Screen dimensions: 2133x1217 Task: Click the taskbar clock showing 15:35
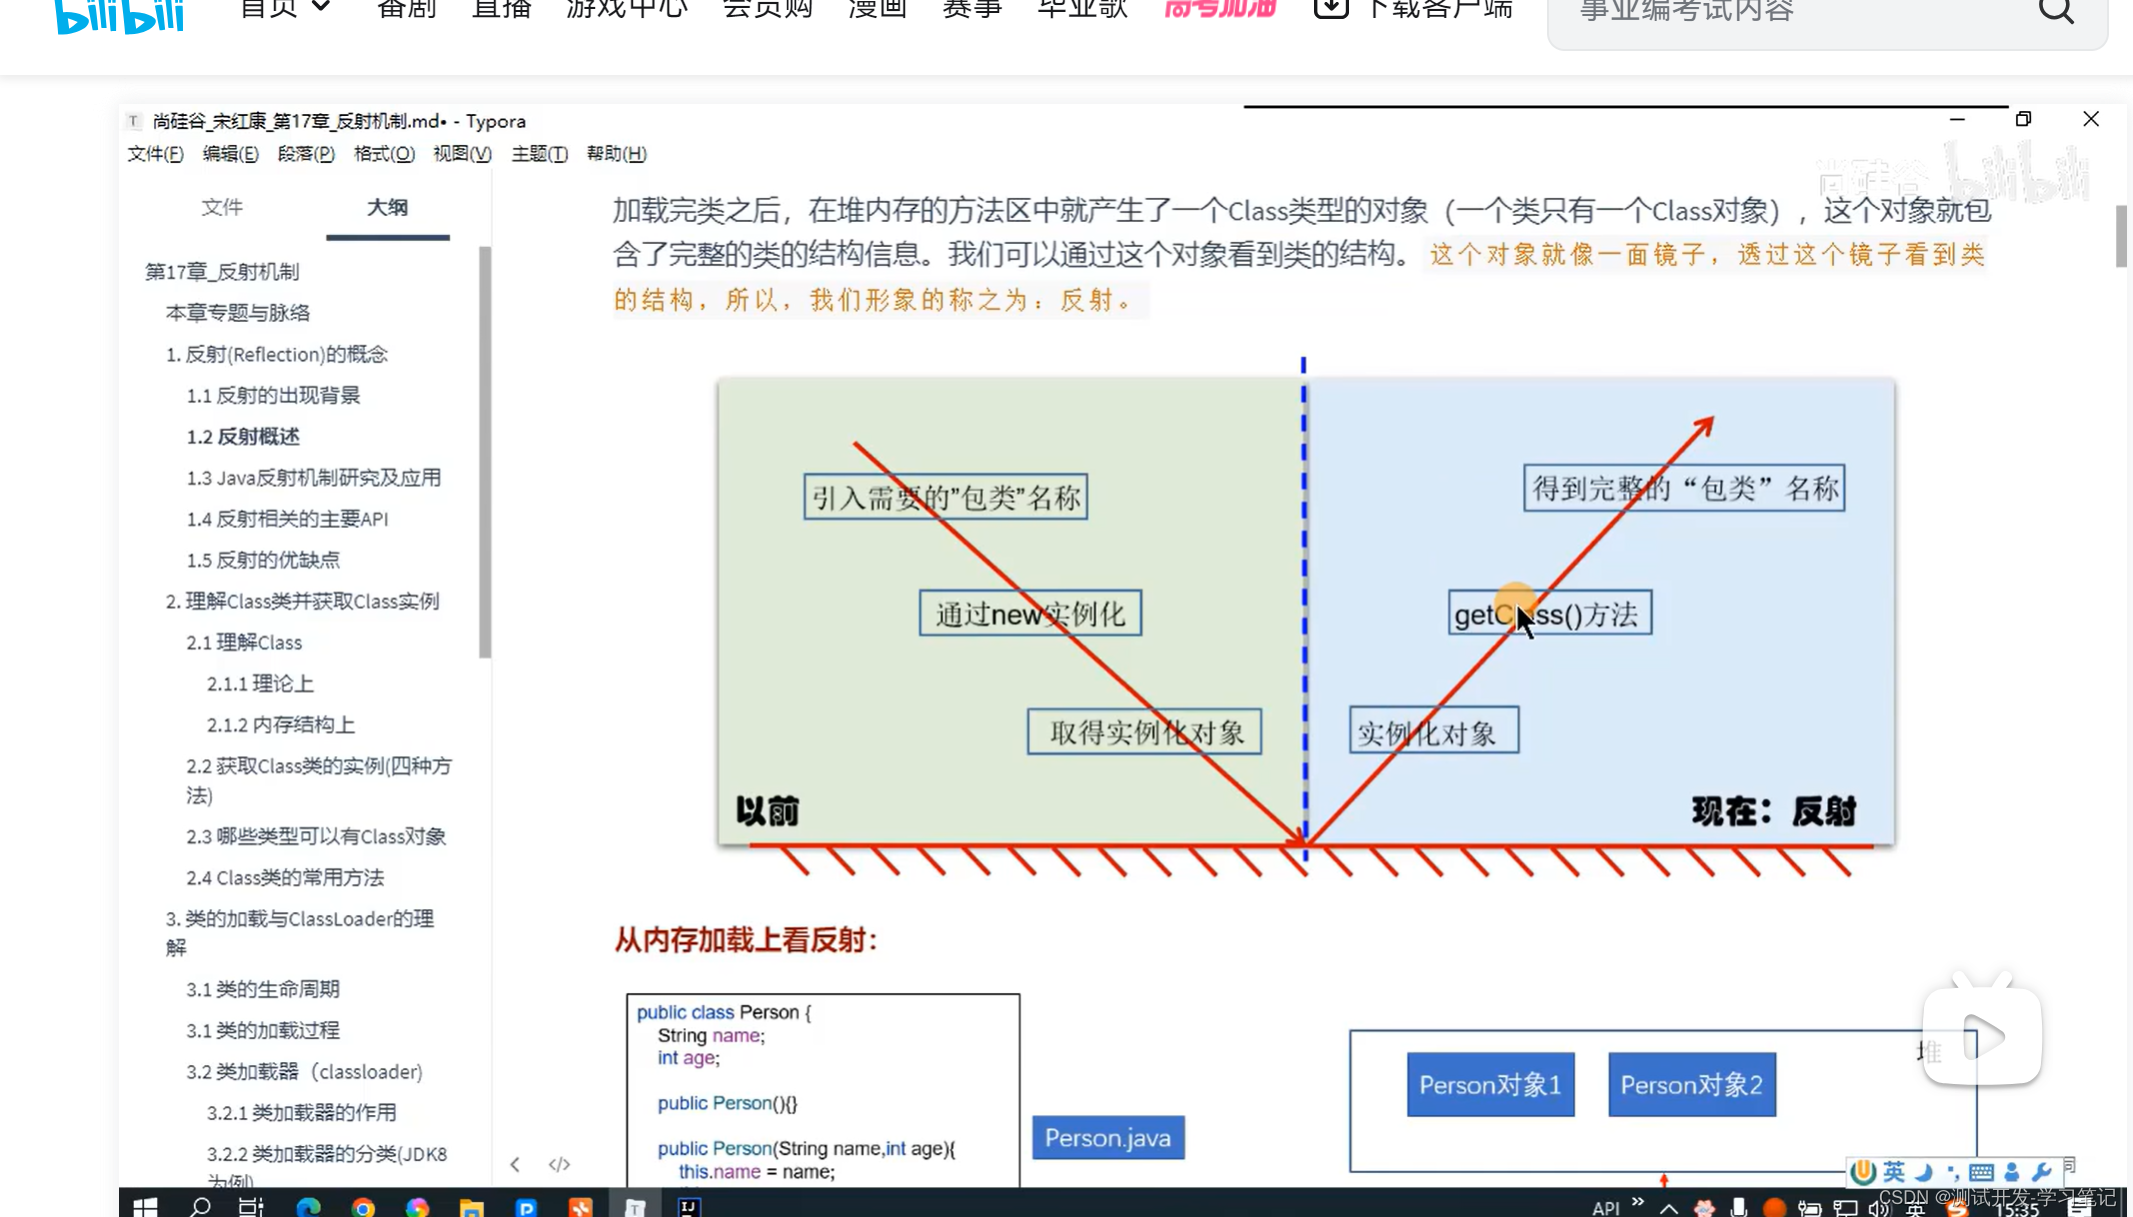(2017, 1209)
